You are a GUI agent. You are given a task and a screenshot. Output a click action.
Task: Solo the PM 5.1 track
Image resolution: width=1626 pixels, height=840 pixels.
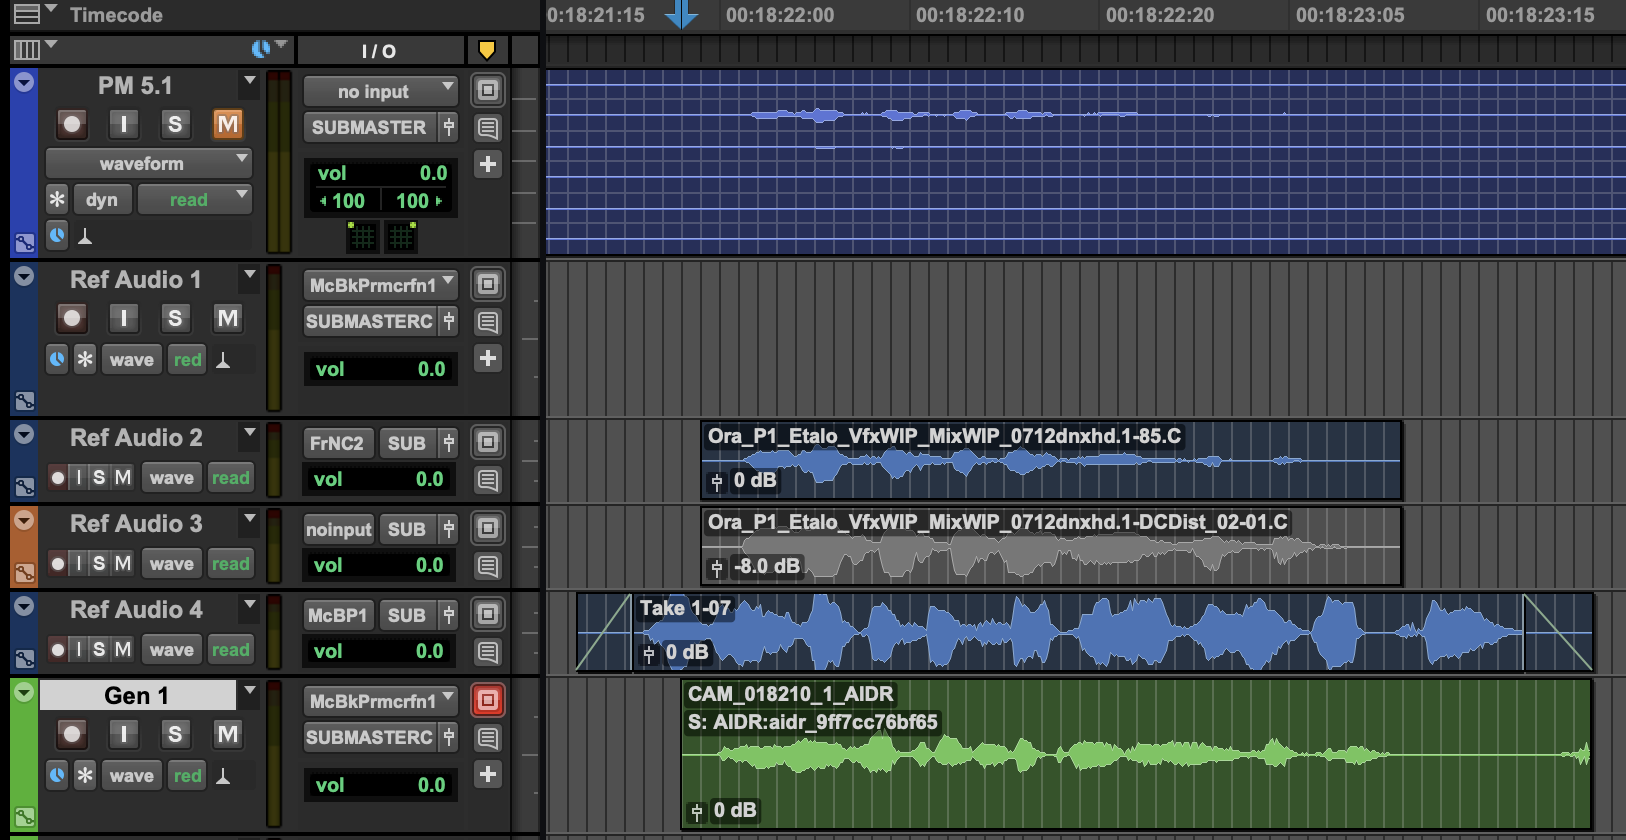175,124
